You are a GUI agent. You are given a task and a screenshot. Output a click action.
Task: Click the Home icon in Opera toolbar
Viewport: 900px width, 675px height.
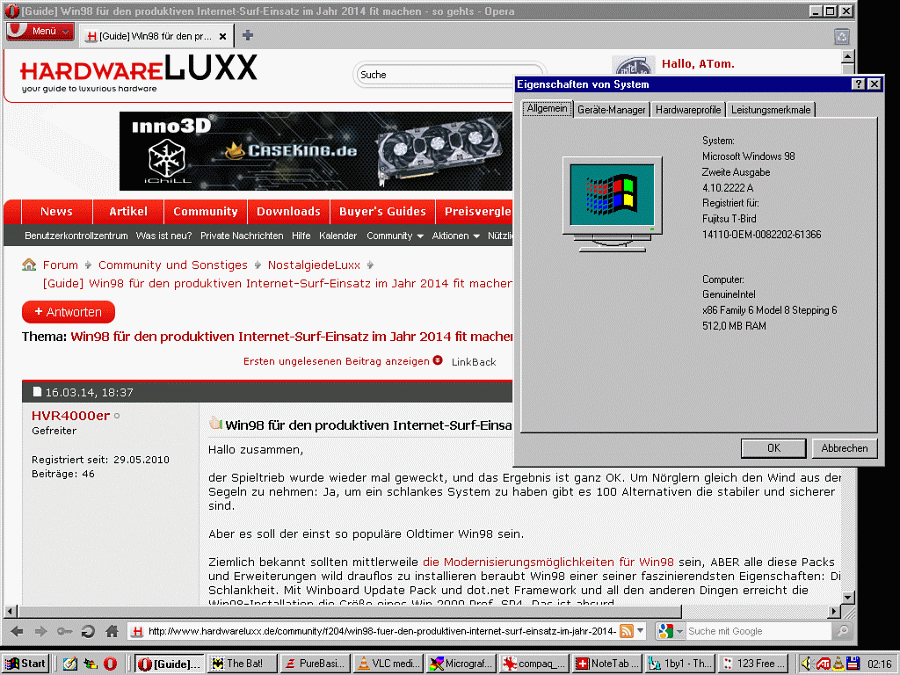point(112,631)
